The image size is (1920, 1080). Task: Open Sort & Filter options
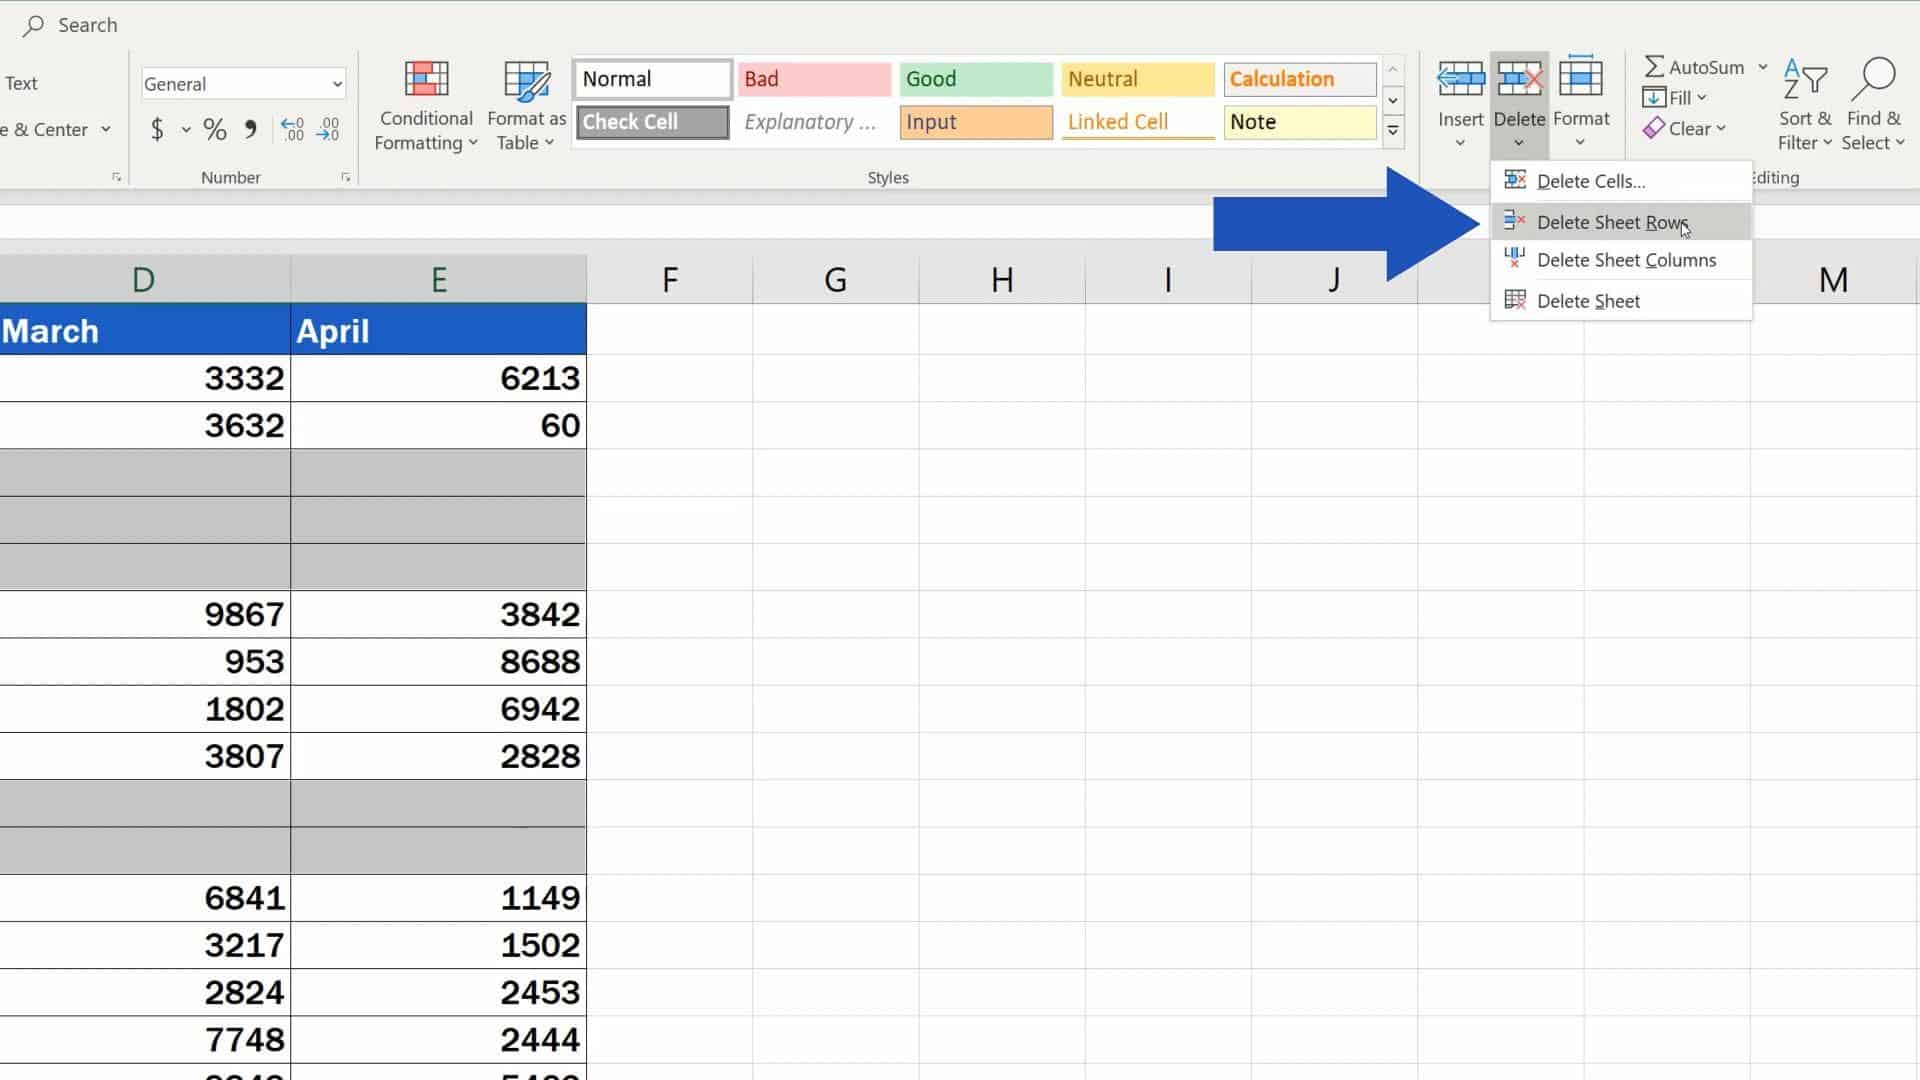click(x=1806, y=104)
